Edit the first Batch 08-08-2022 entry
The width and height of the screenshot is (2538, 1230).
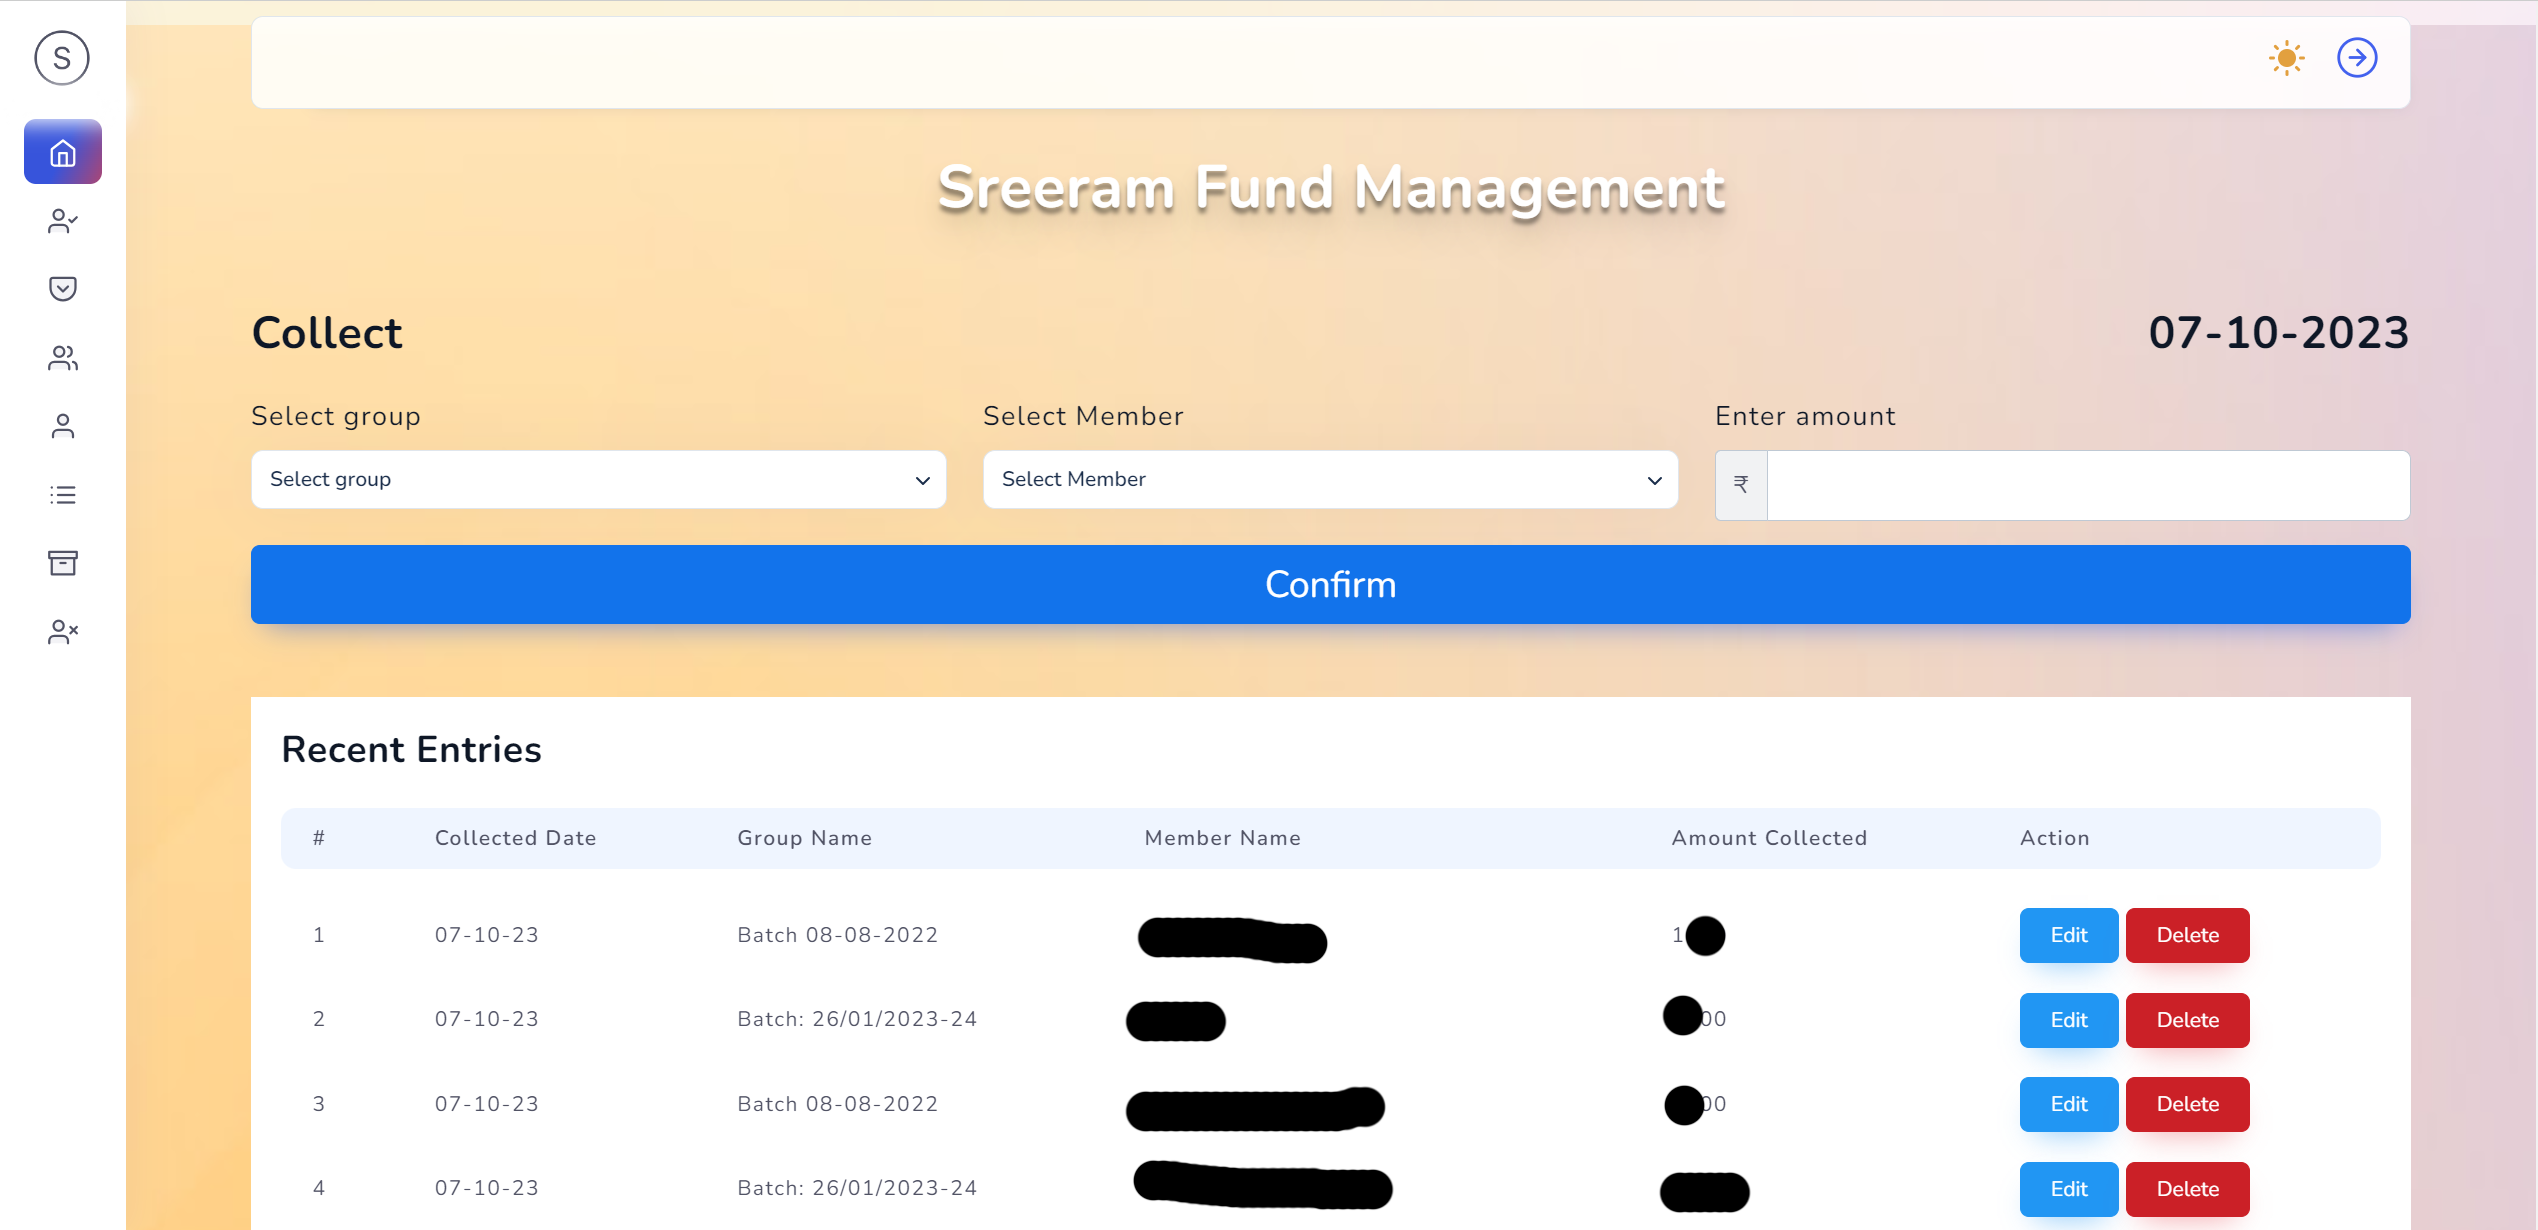tap(2068, 935)
